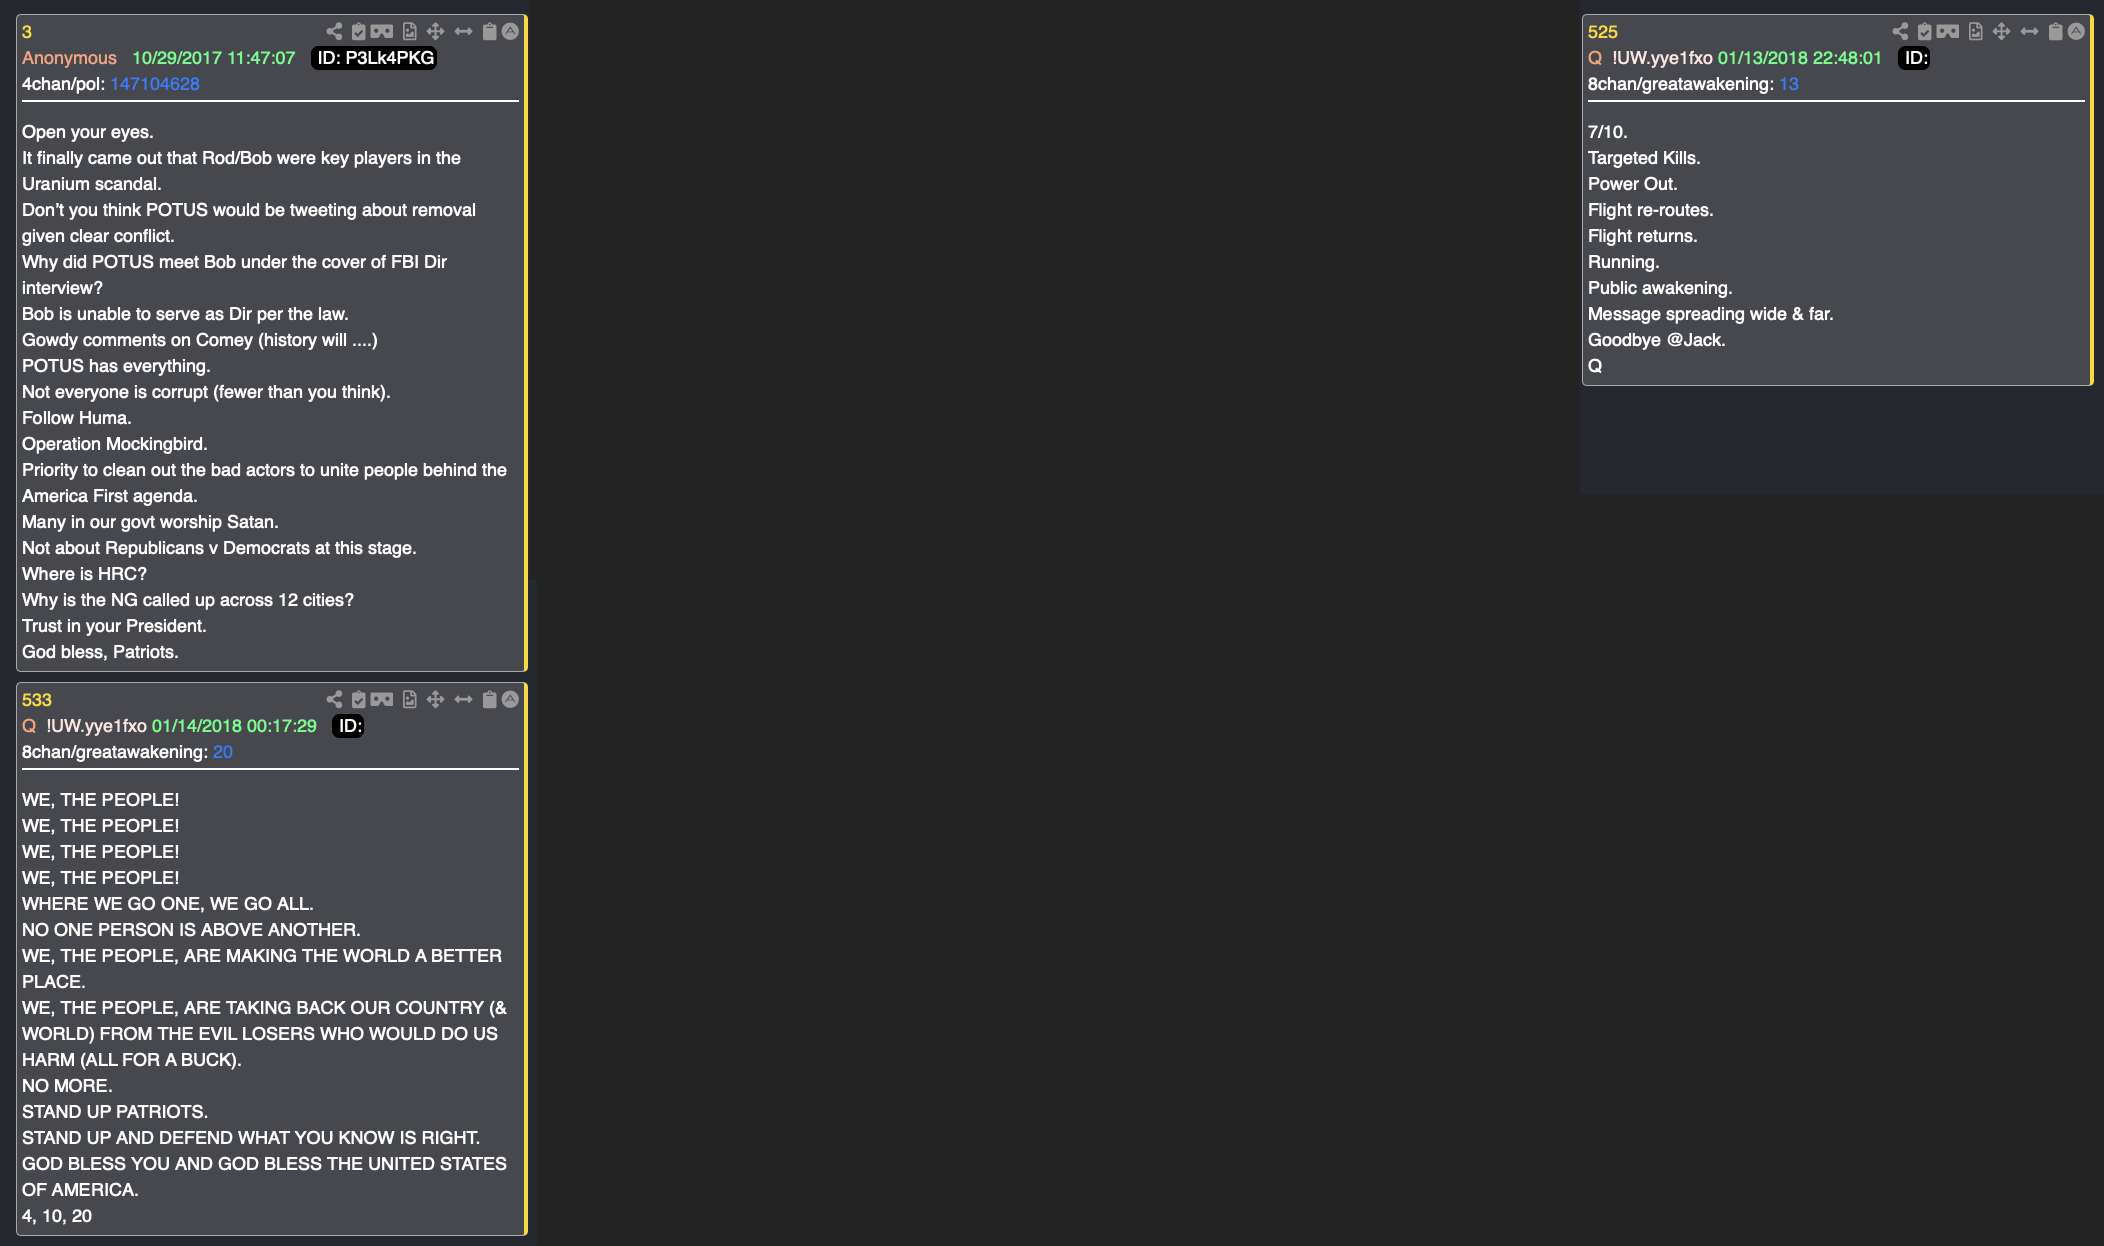2104x1246 pixels.
Task: Click the !UW.yye1fxo tripcode on post 525
Action: coord(1662,58)
